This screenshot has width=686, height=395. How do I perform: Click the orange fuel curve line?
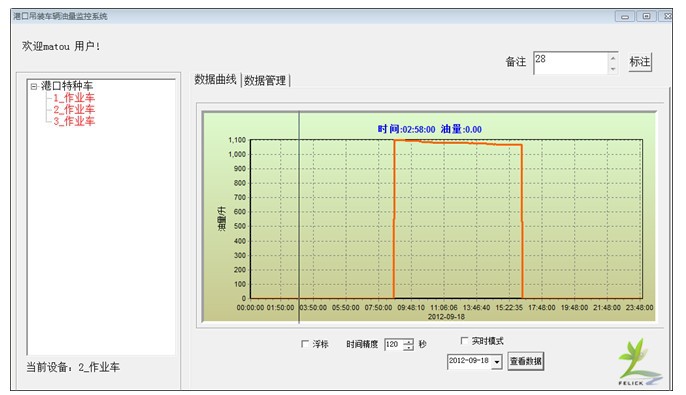(x=459, y=143)
